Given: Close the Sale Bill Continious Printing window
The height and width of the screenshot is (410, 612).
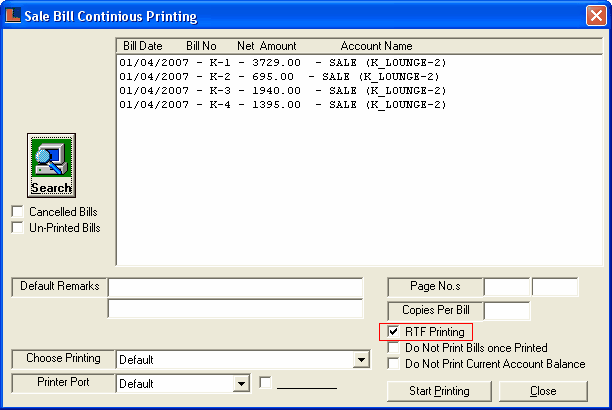Looking at the screenshot, I should [x=596, y=16].
